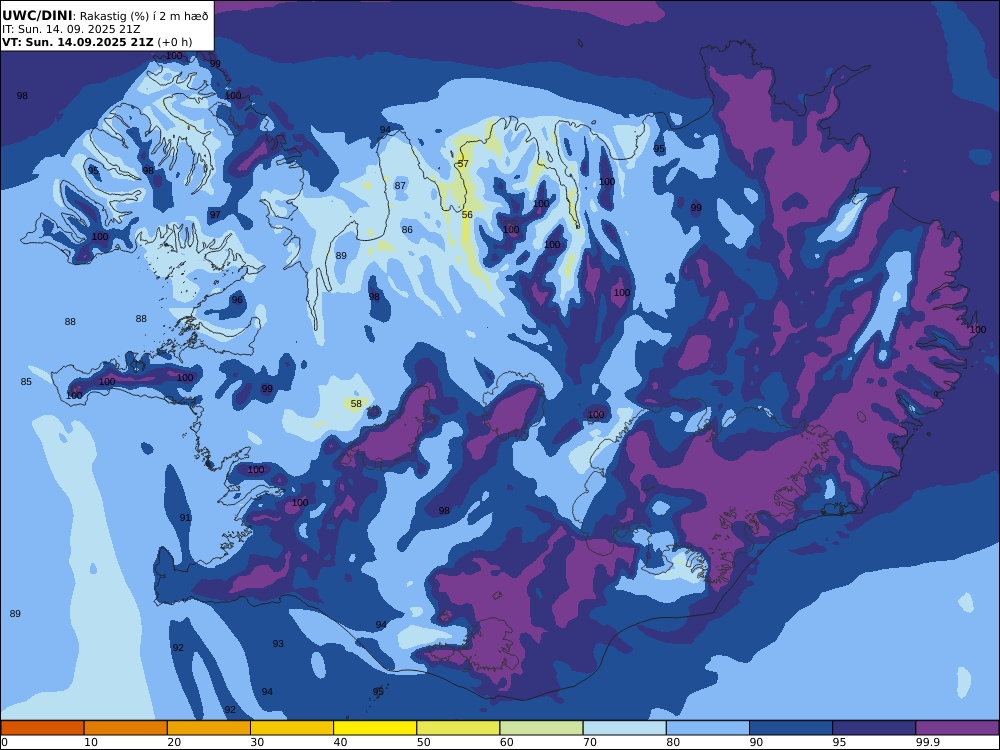Select the bright yellow 40–50 legend swatch
Screen dimensions: 1000x750
coord(375,728)
